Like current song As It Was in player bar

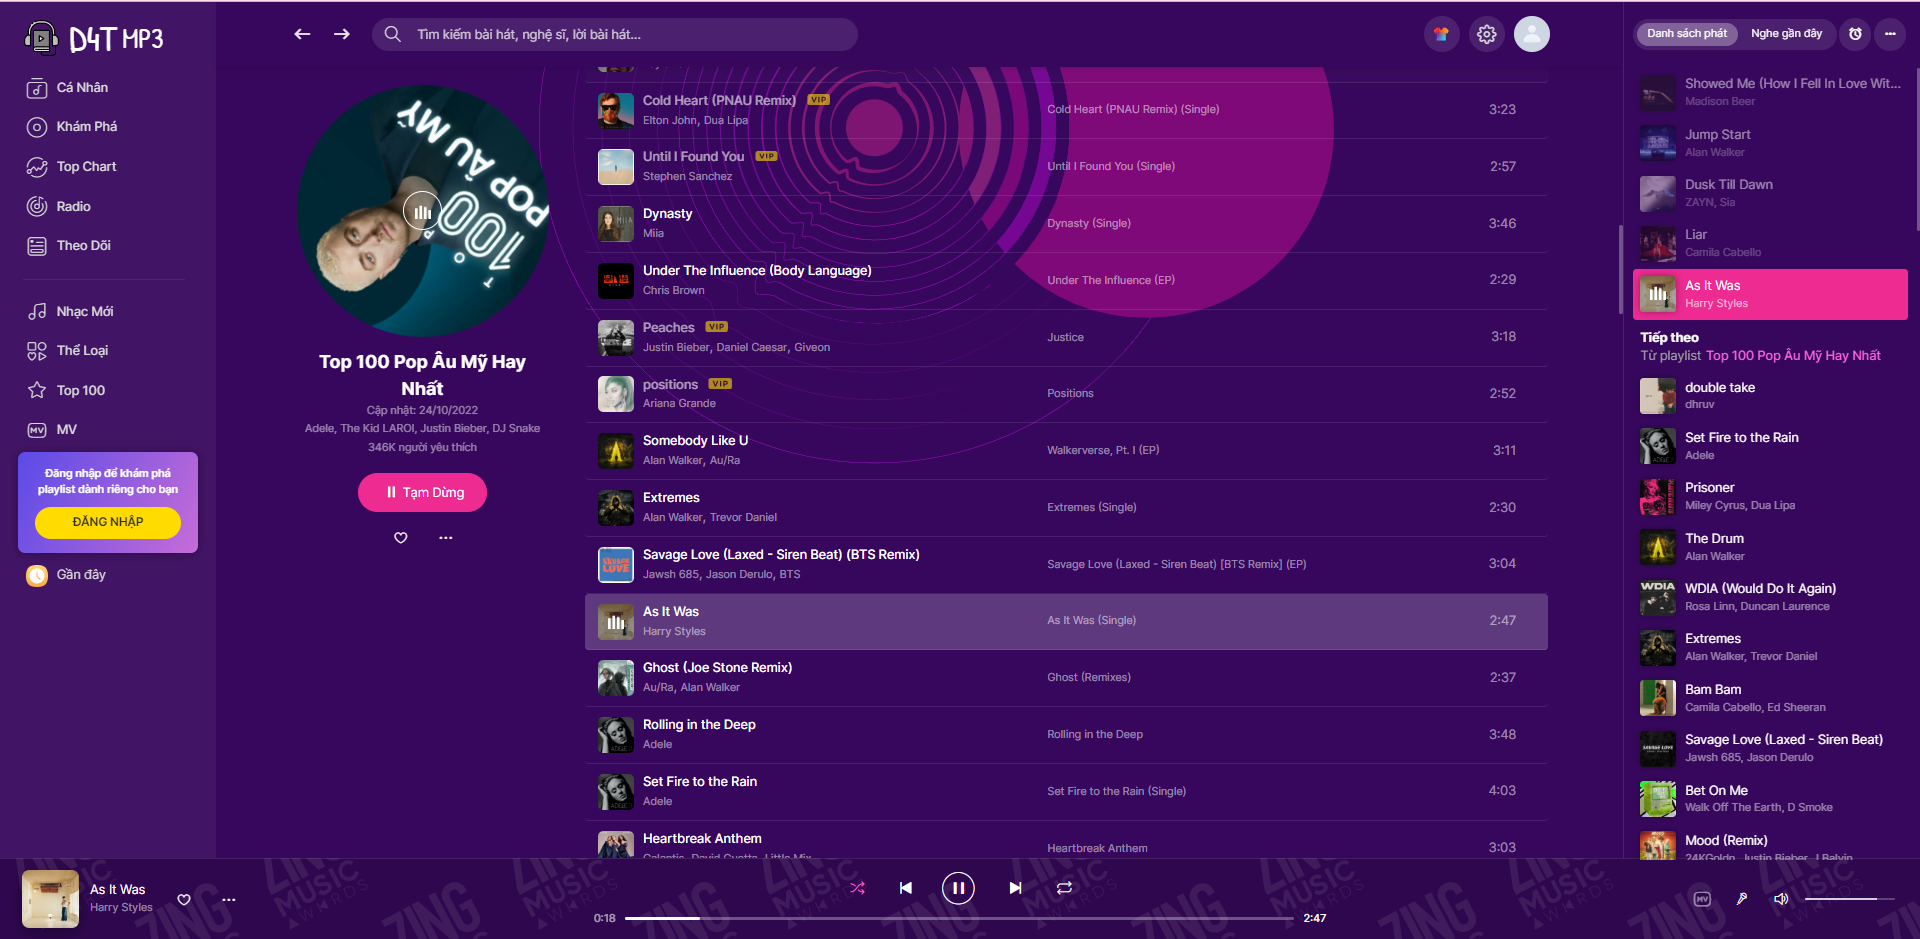coord(184,900)
